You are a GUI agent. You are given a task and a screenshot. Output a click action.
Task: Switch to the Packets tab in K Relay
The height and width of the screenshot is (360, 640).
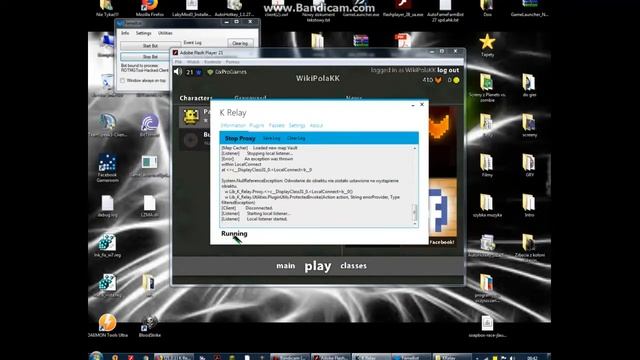coord(276,125)
